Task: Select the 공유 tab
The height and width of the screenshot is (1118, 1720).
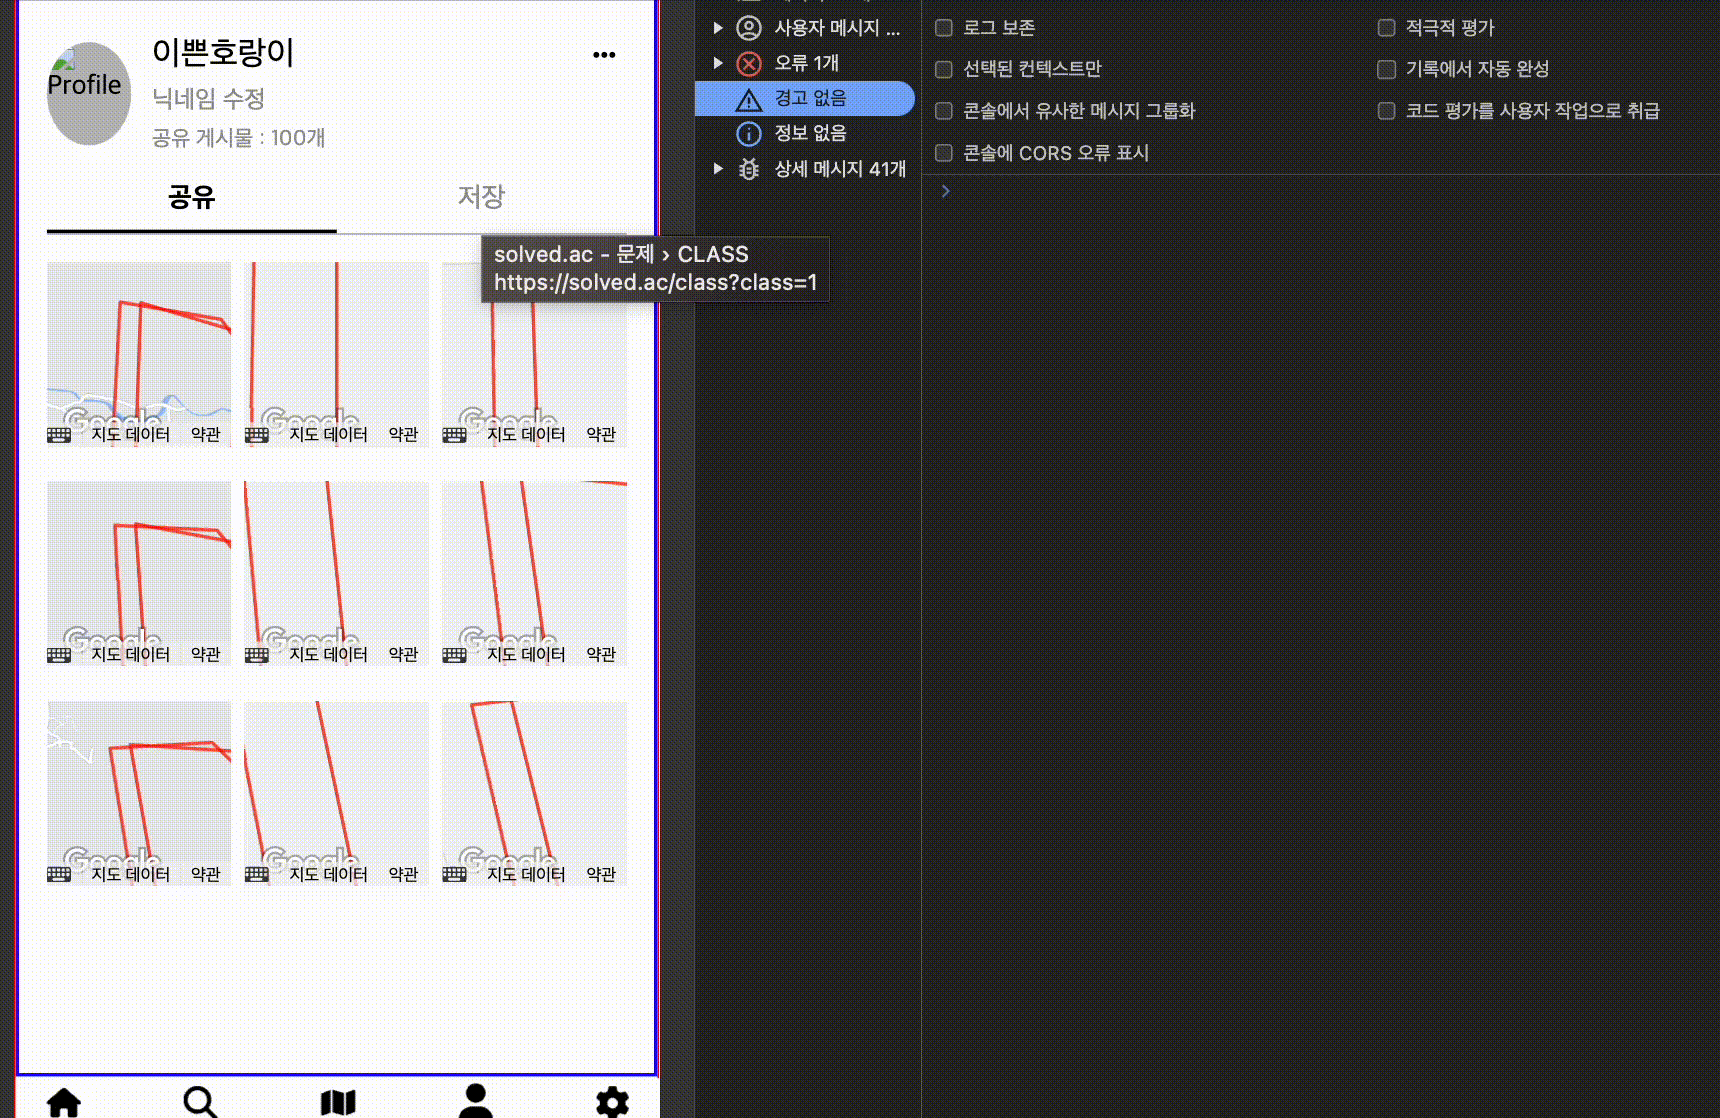Action: [191, 197]
